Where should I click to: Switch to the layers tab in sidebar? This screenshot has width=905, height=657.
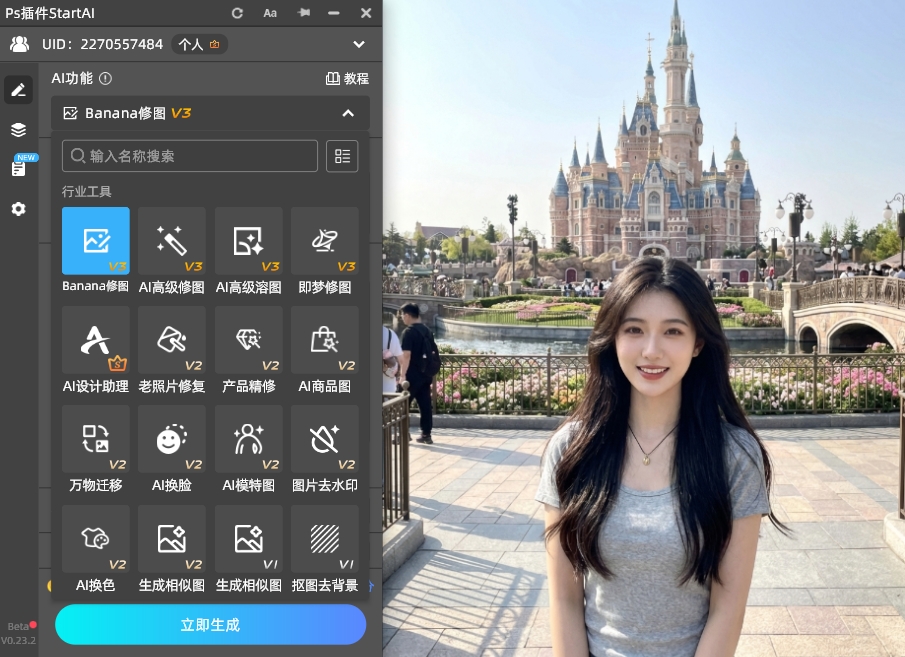pyautogui.click(x=18, y=130)
